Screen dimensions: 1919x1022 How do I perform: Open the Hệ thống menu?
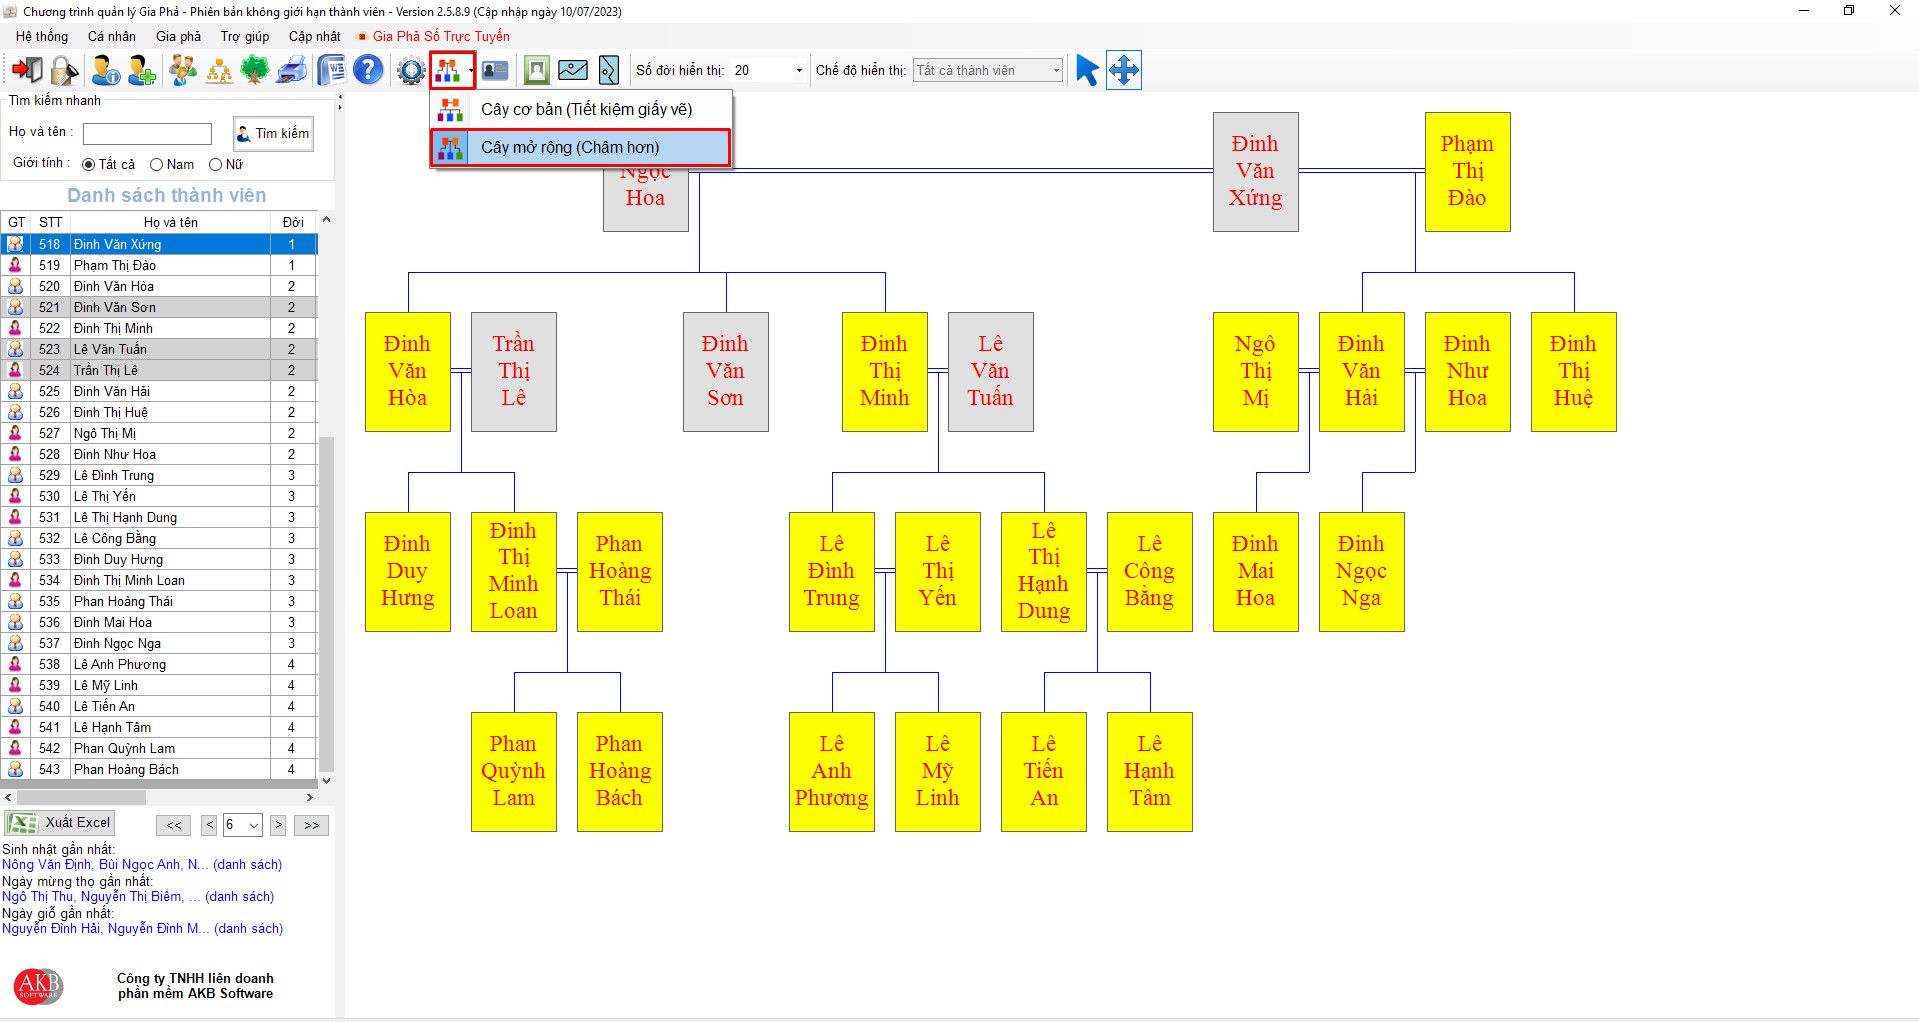point(42,36)
